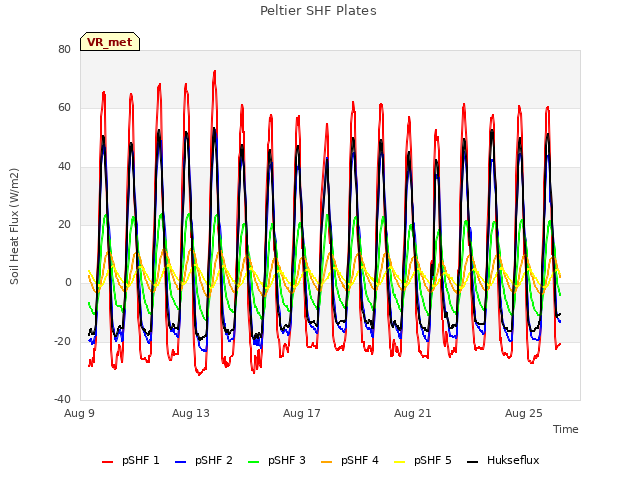This screenshot has height=480, width=640.
Task: Click the pSHF 1 legend label
Action: coord(140,460)
